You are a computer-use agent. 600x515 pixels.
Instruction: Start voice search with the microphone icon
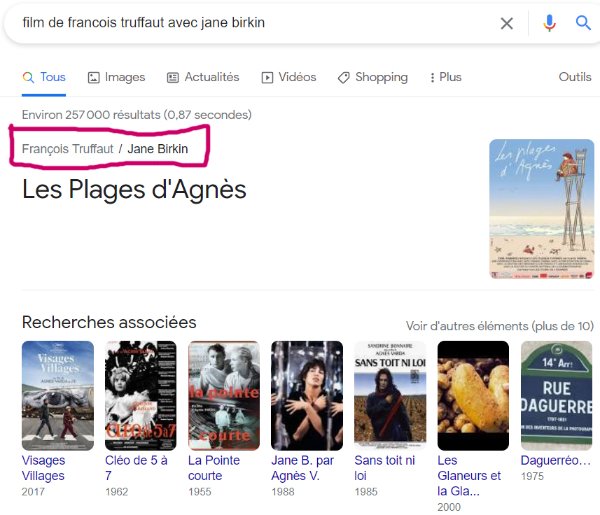coord(549,23)
